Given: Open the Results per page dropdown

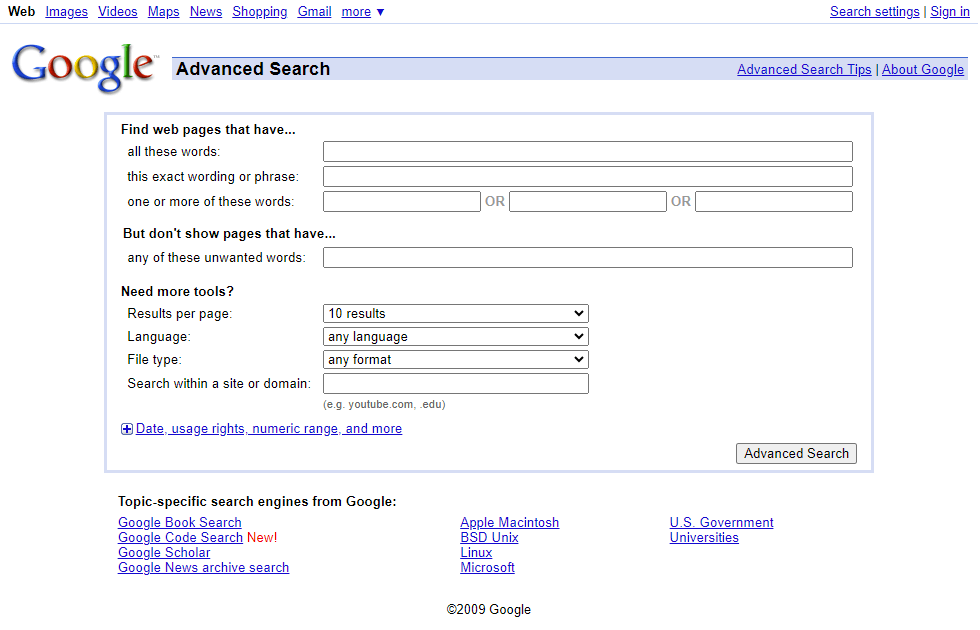Looking at the screenshot, I should click(456, 313).
